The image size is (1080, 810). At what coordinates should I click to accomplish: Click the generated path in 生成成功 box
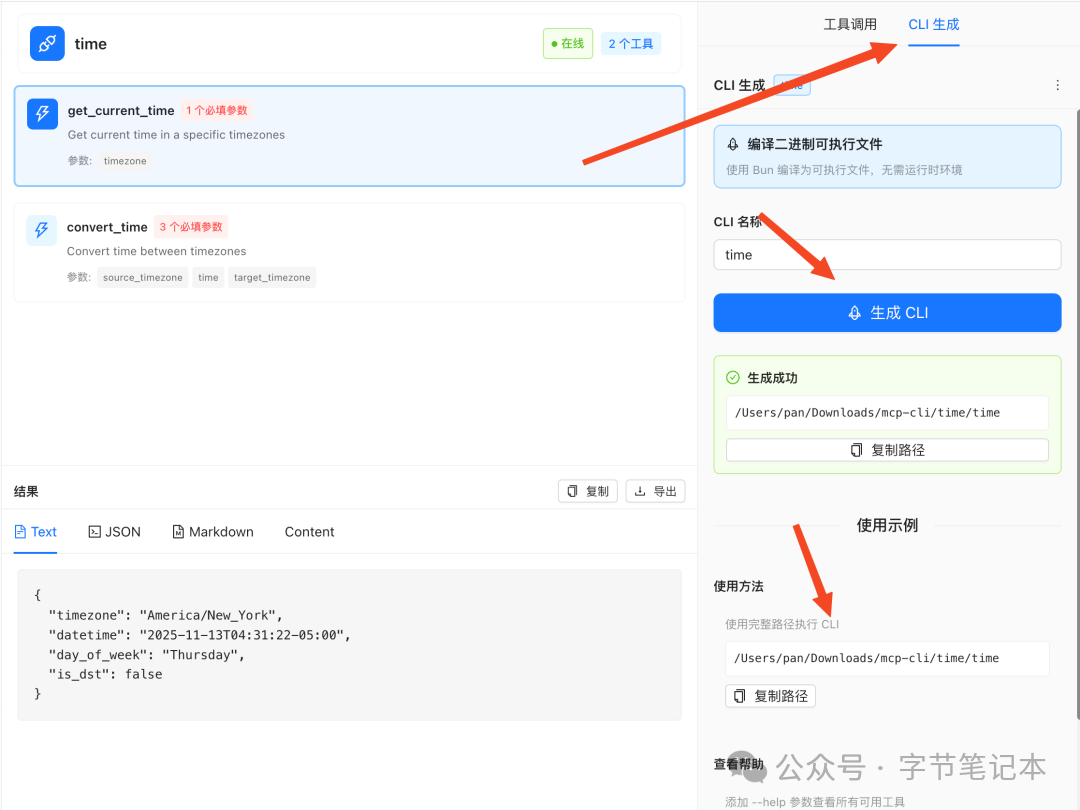click(x=887, y=413)
